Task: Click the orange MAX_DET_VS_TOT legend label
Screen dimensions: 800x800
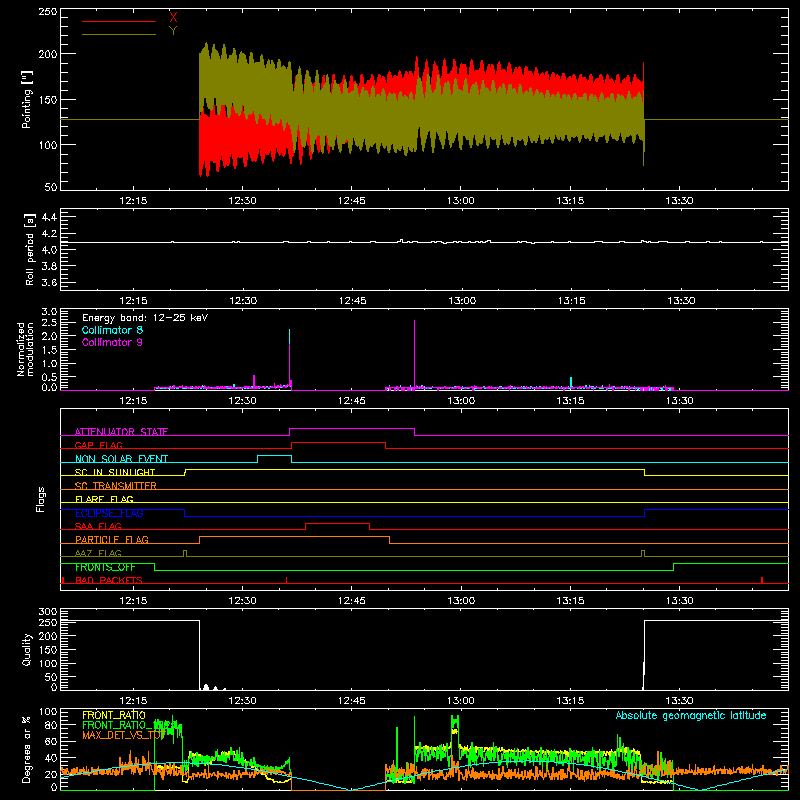Action: (x=123, y=735)
